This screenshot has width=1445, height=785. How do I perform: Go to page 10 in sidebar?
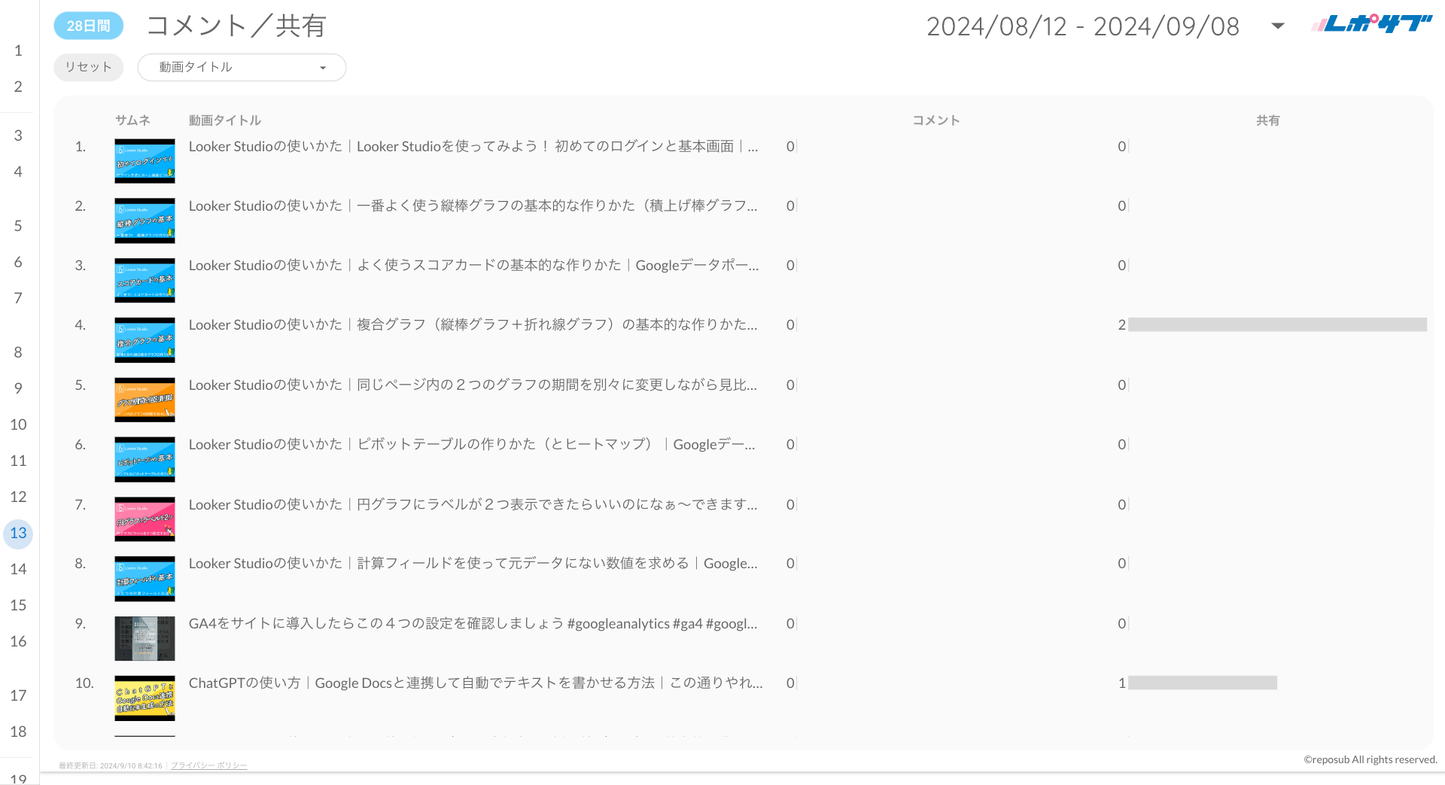18,424
